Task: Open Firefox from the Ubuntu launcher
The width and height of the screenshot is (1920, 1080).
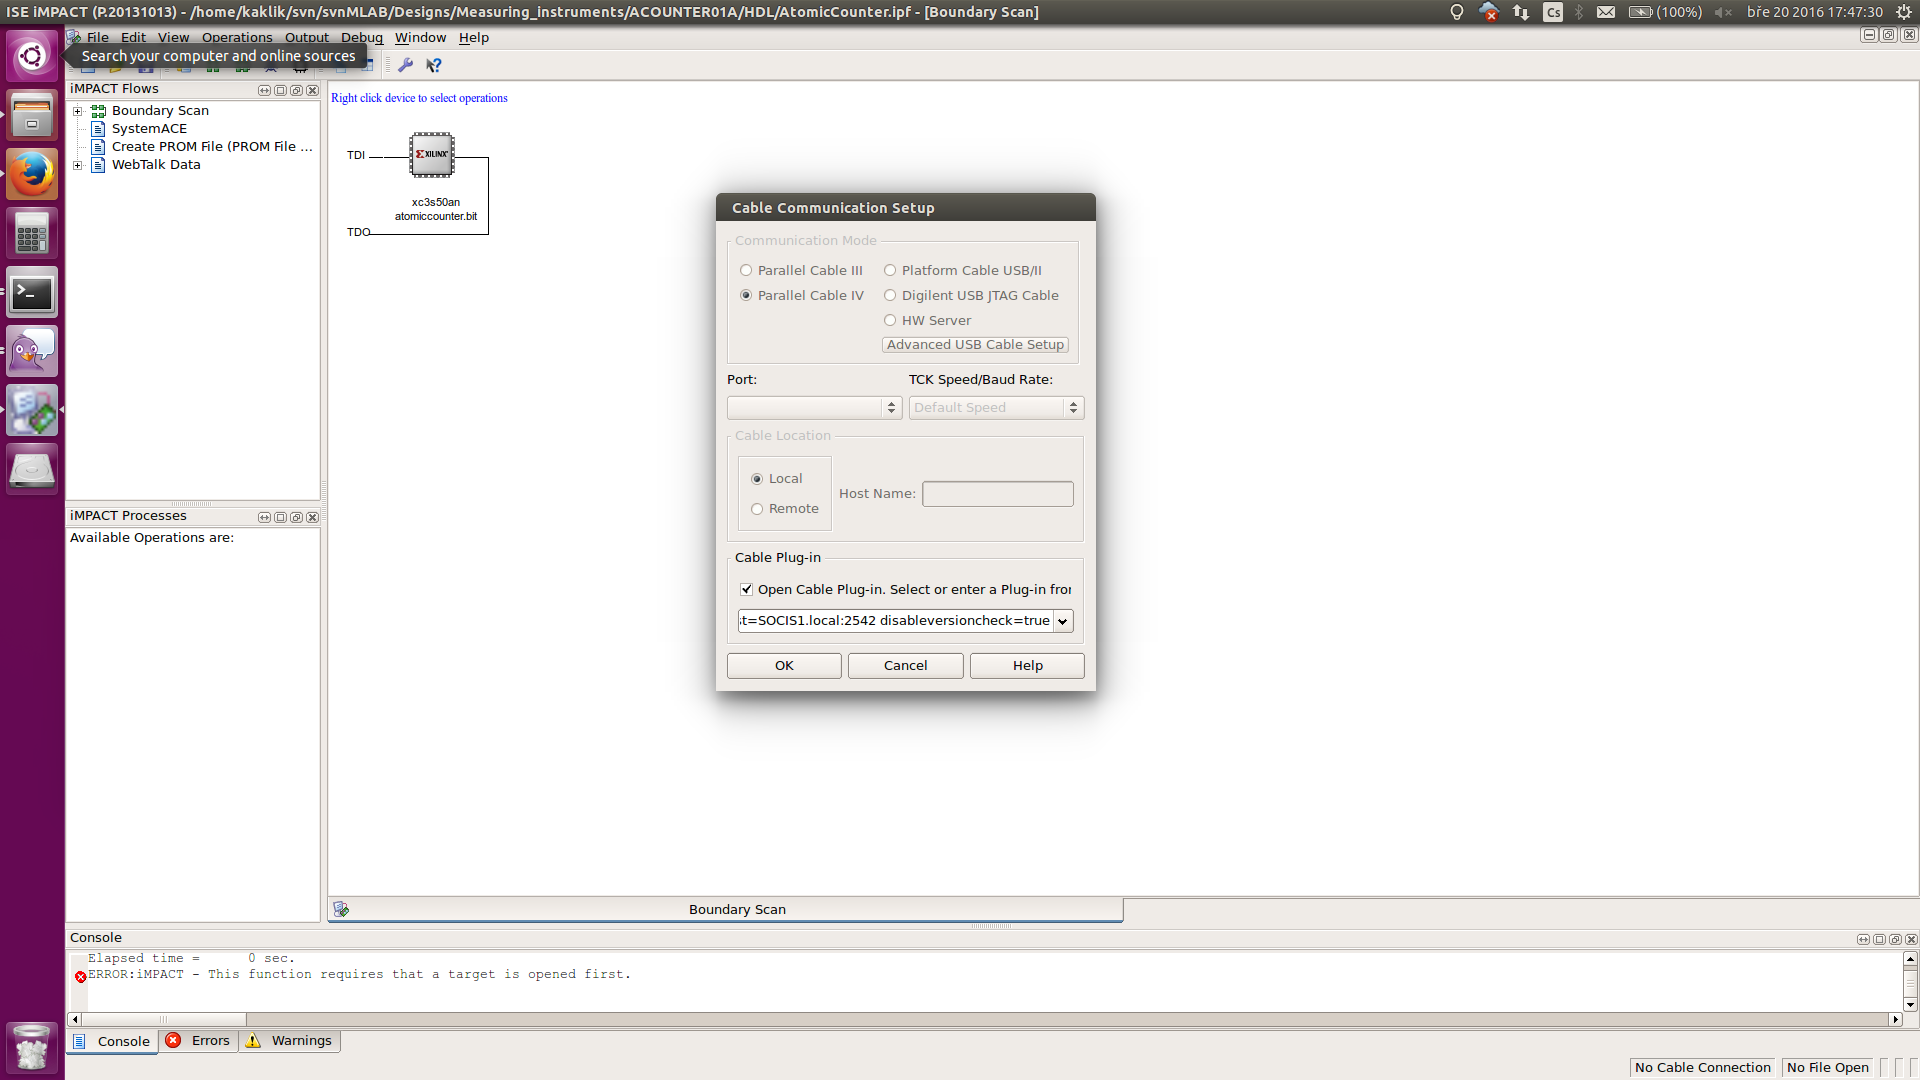Action: coord(32,175)
